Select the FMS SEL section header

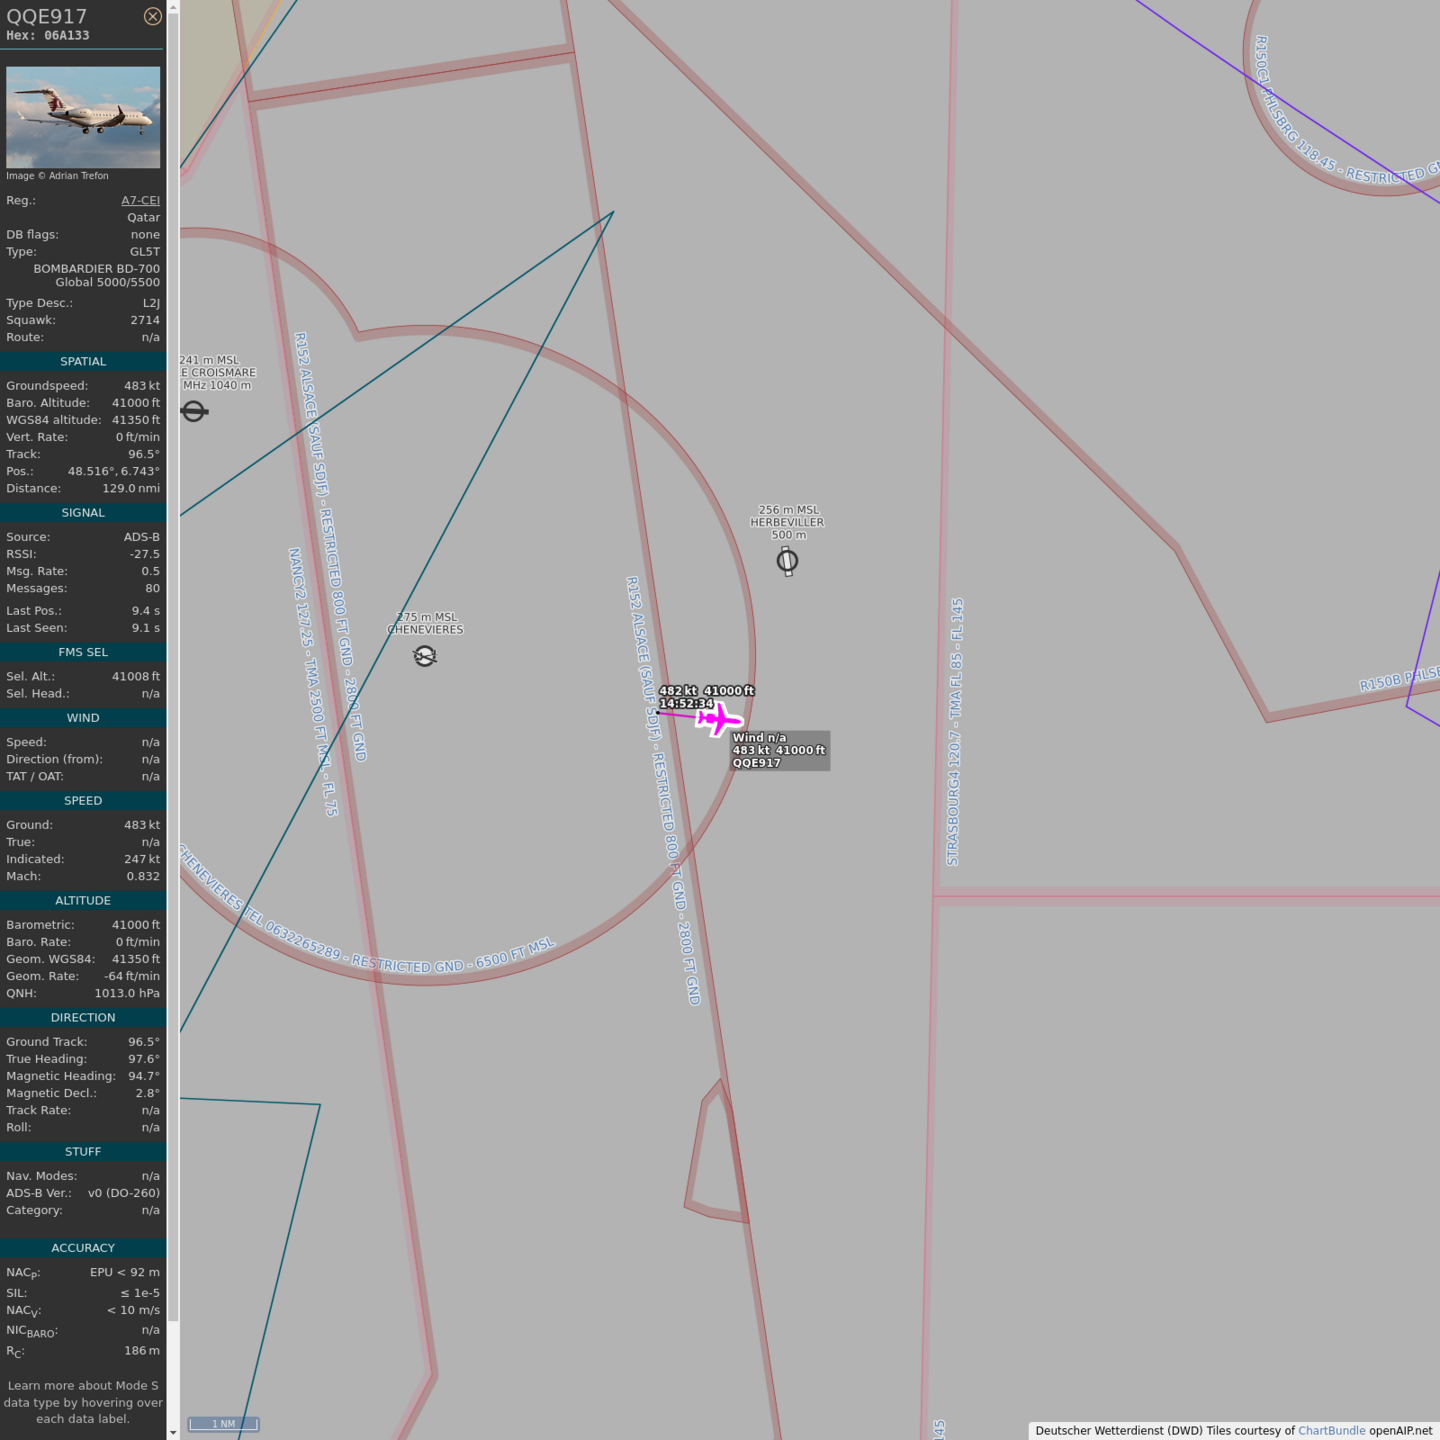[83, 652]
